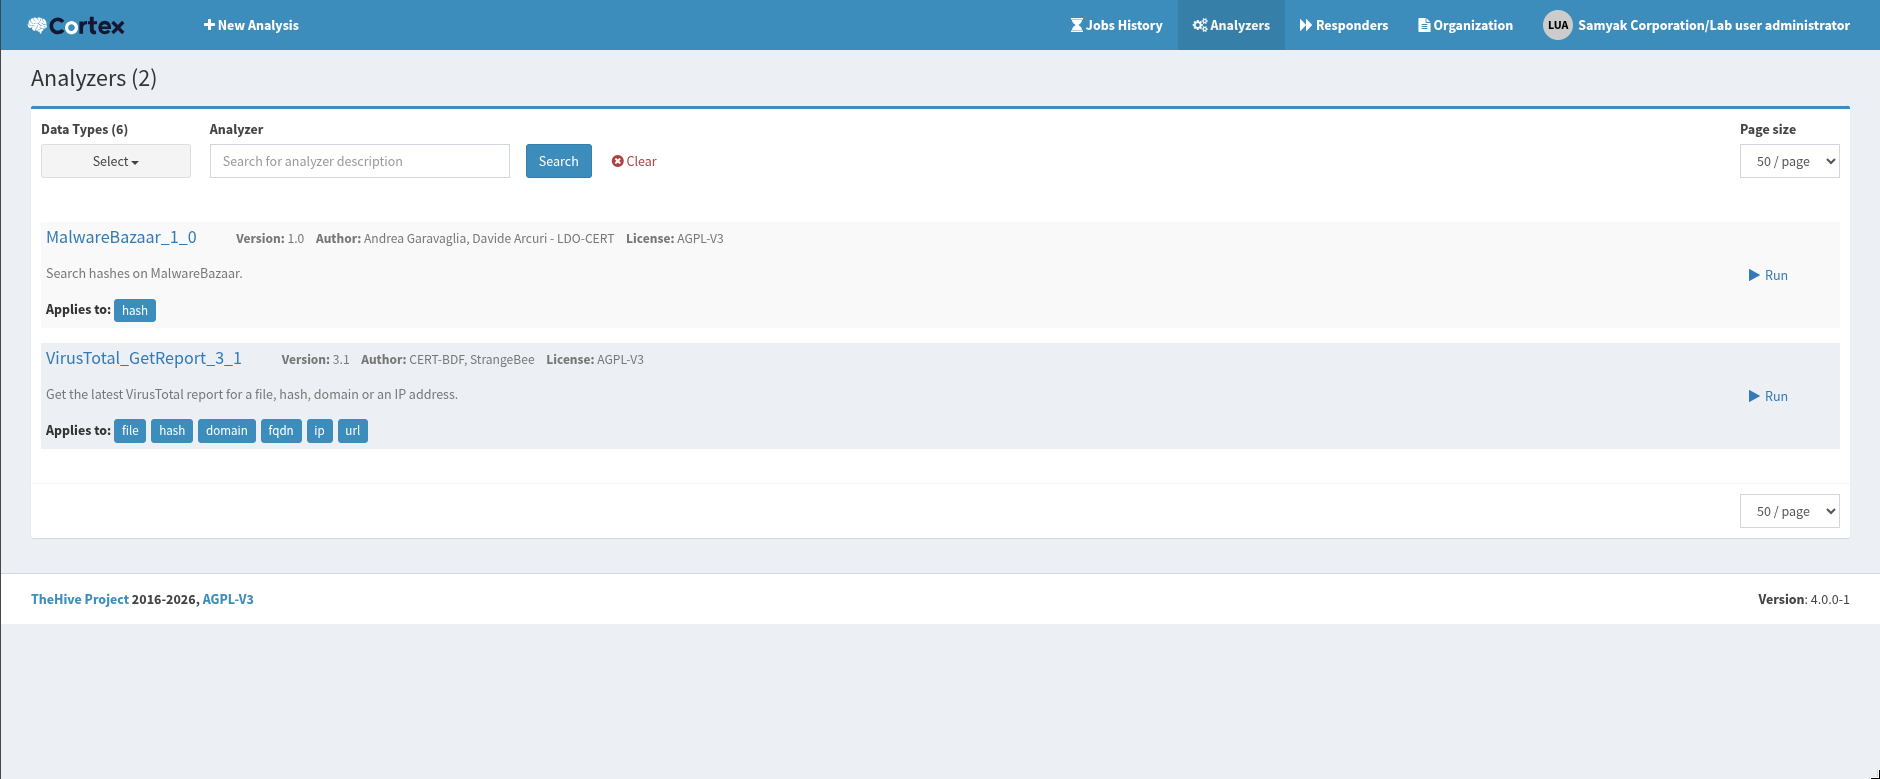Open the MalwareBazaar_1_0 analyzer link
The image size is (1880, 779).
(x=121, y=237)
